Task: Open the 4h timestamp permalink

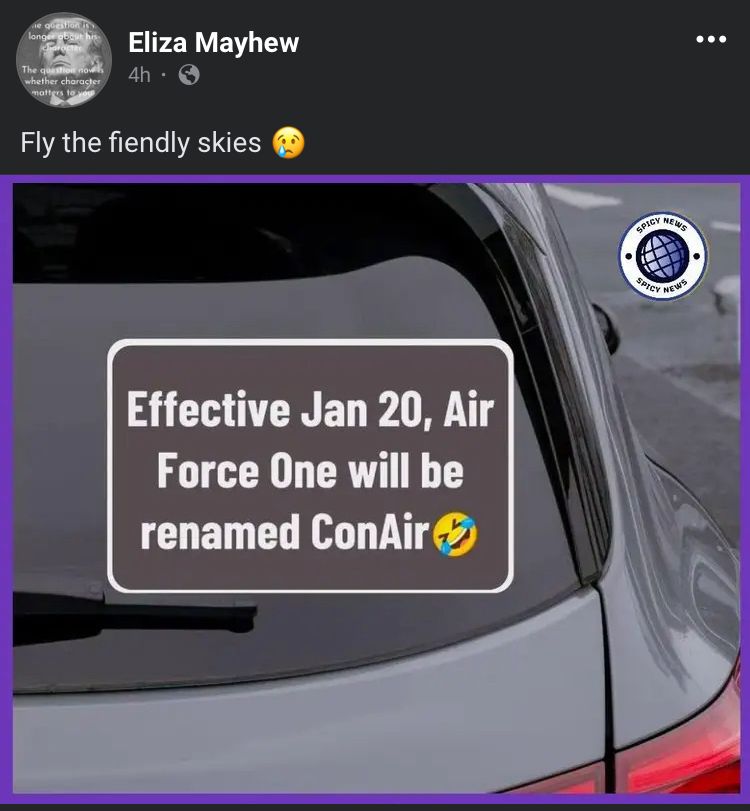Action: point(140,75)
